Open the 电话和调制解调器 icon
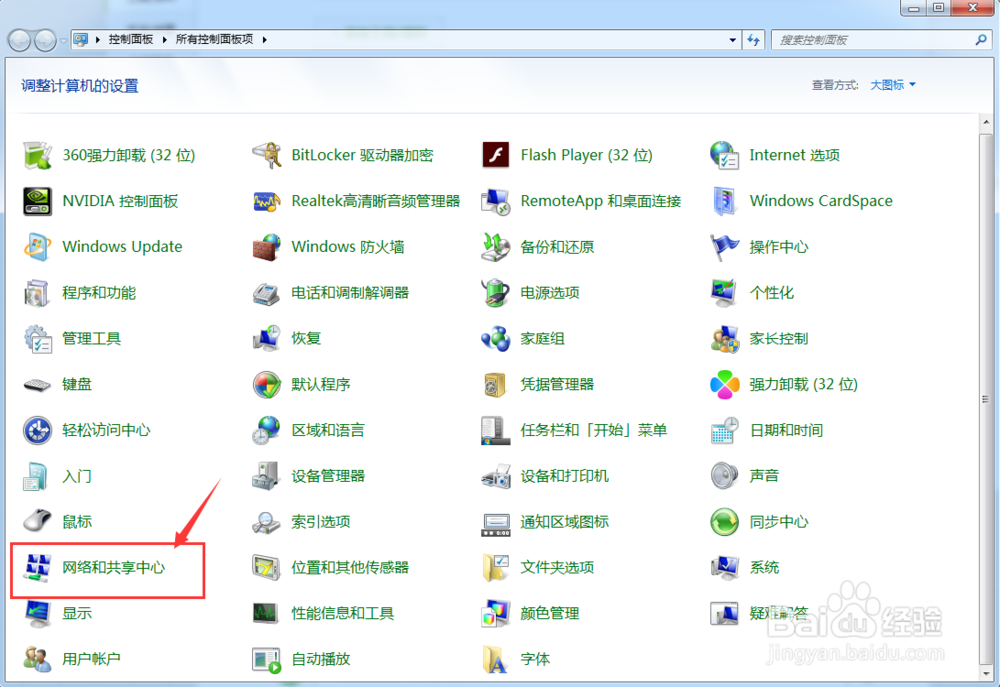1000x687 pixels. [267, 293]
